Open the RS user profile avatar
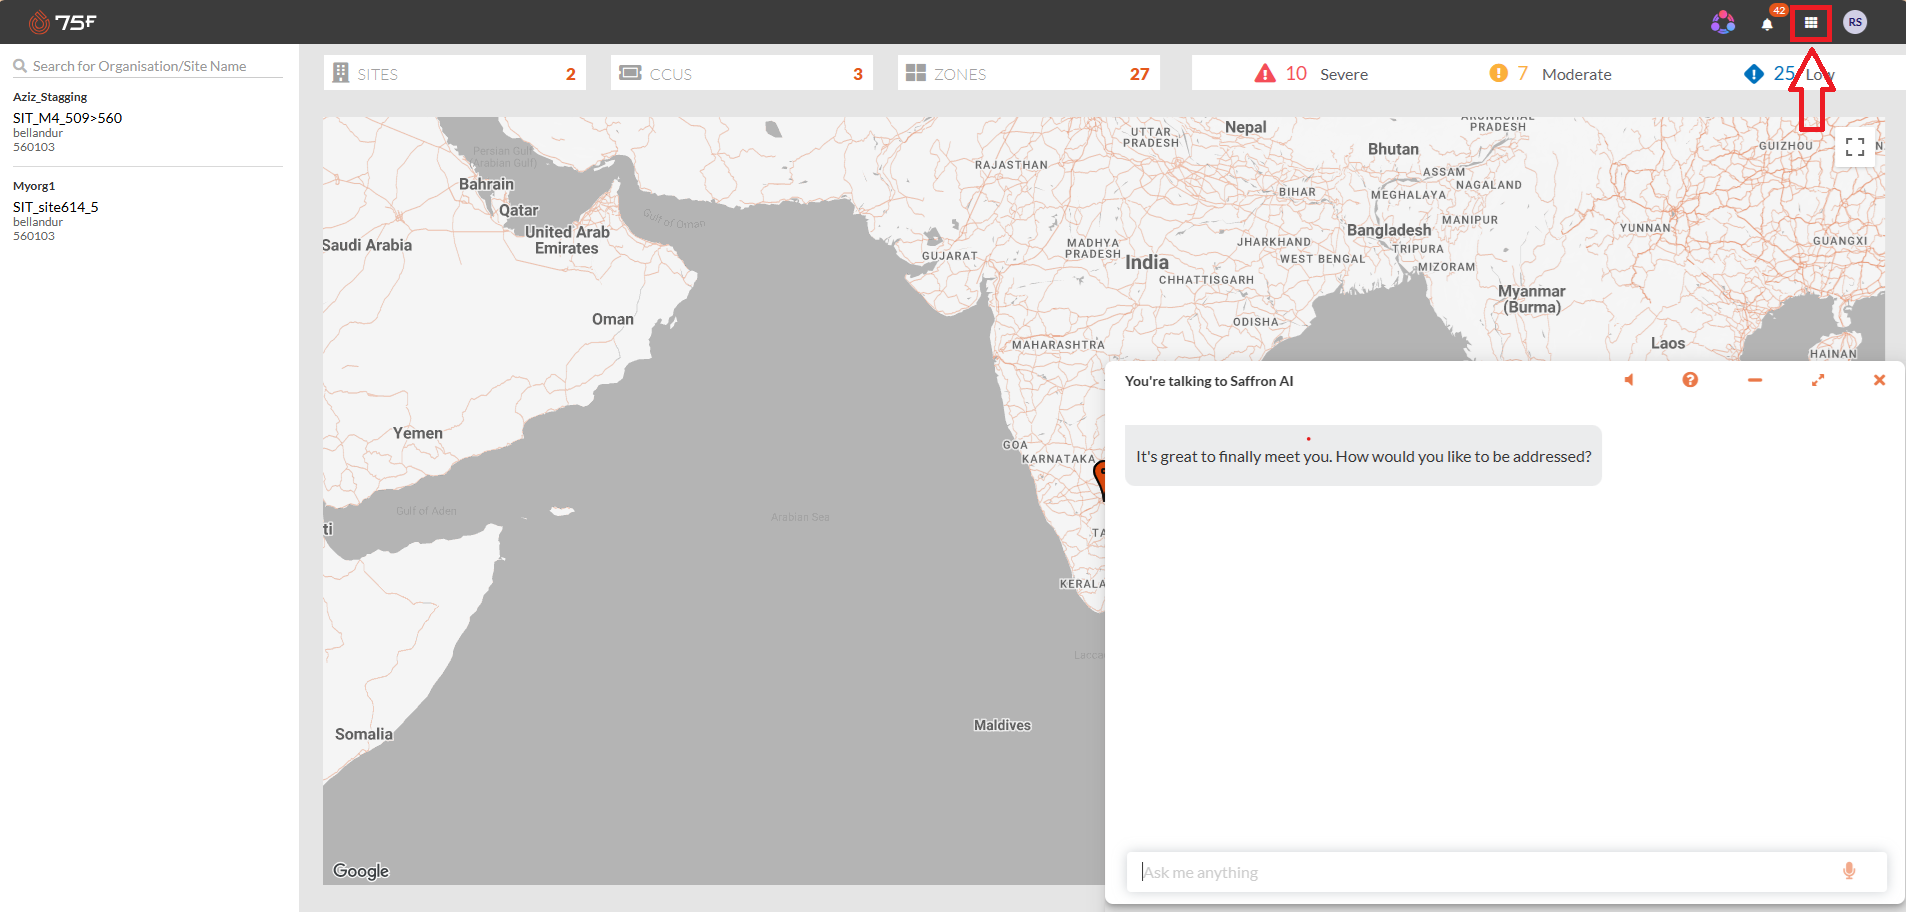1906x912 pixels. (1855, 22)
